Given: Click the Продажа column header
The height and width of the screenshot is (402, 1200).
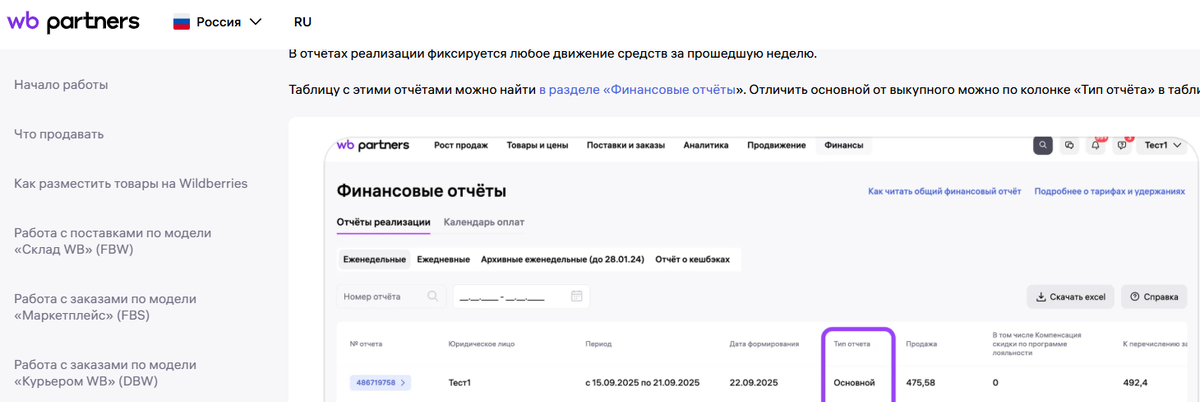Looking at the screenshot, I should (921, 344).
